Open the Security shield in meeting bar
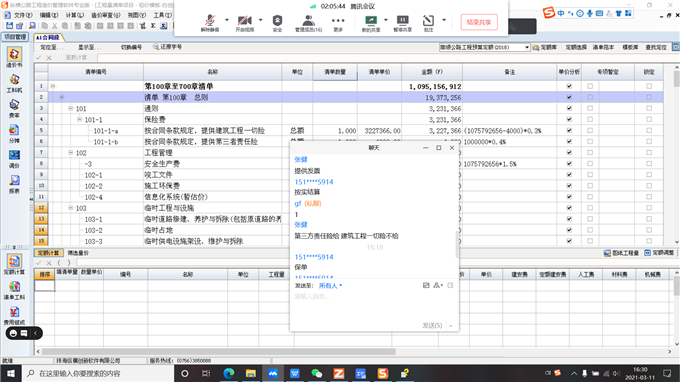The image size is (680, 382). (278, 23)
